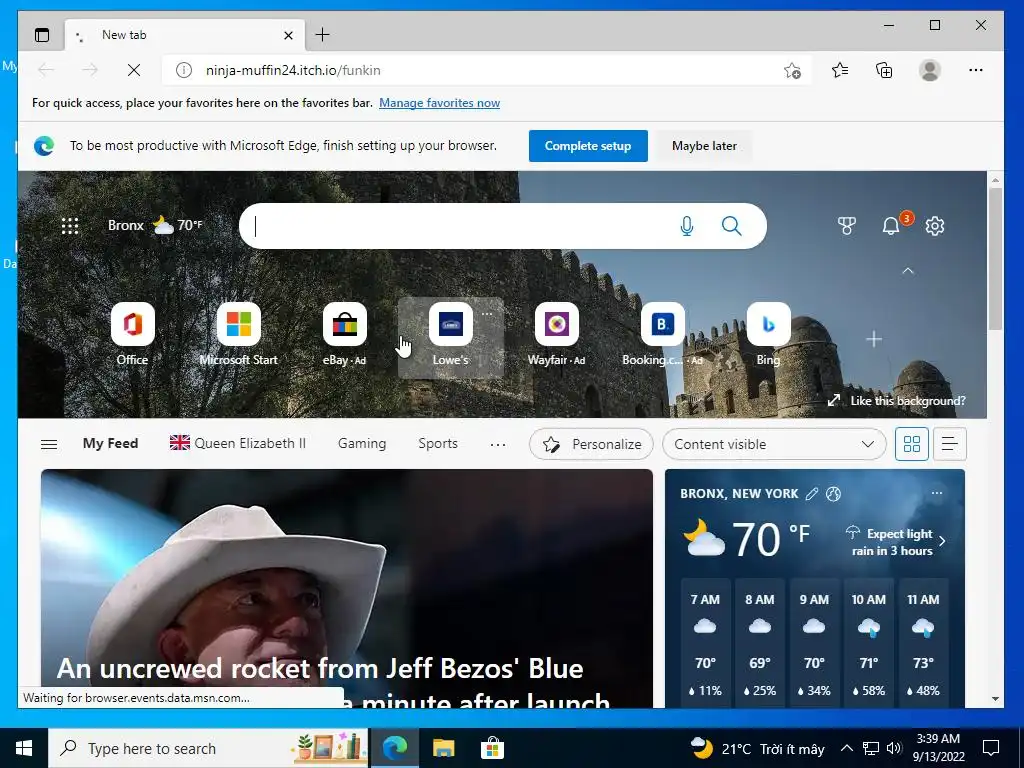This screenshot has height=768, width=1024.
Task: Expand the Content visible dropdown
Action: point(774,444)
